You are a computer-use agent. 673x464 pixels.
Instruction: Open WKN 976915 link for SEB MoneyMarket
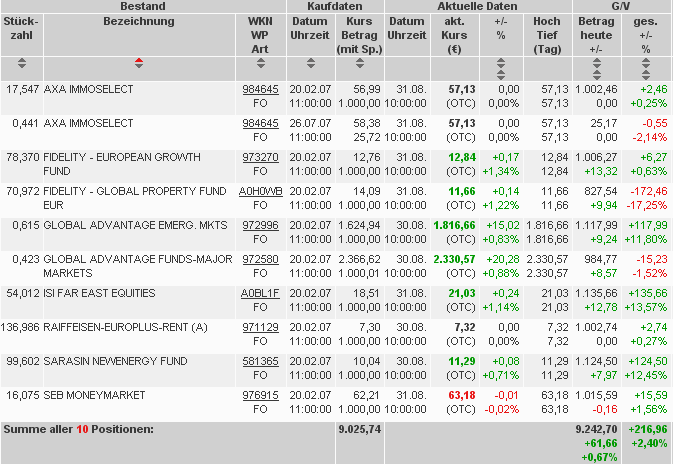pos(260,395)
